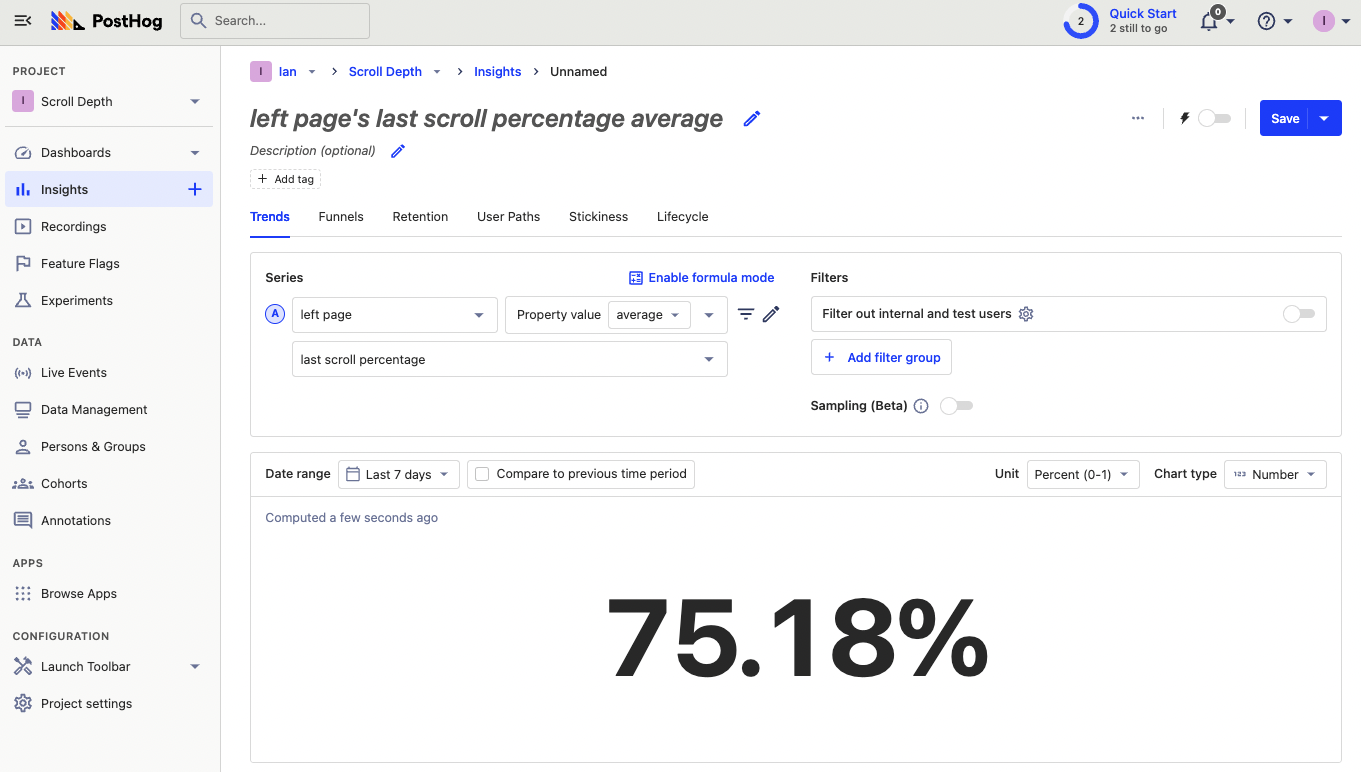Click the rename series pencil icon
The image size is (1361, 772).
(771, 314)
